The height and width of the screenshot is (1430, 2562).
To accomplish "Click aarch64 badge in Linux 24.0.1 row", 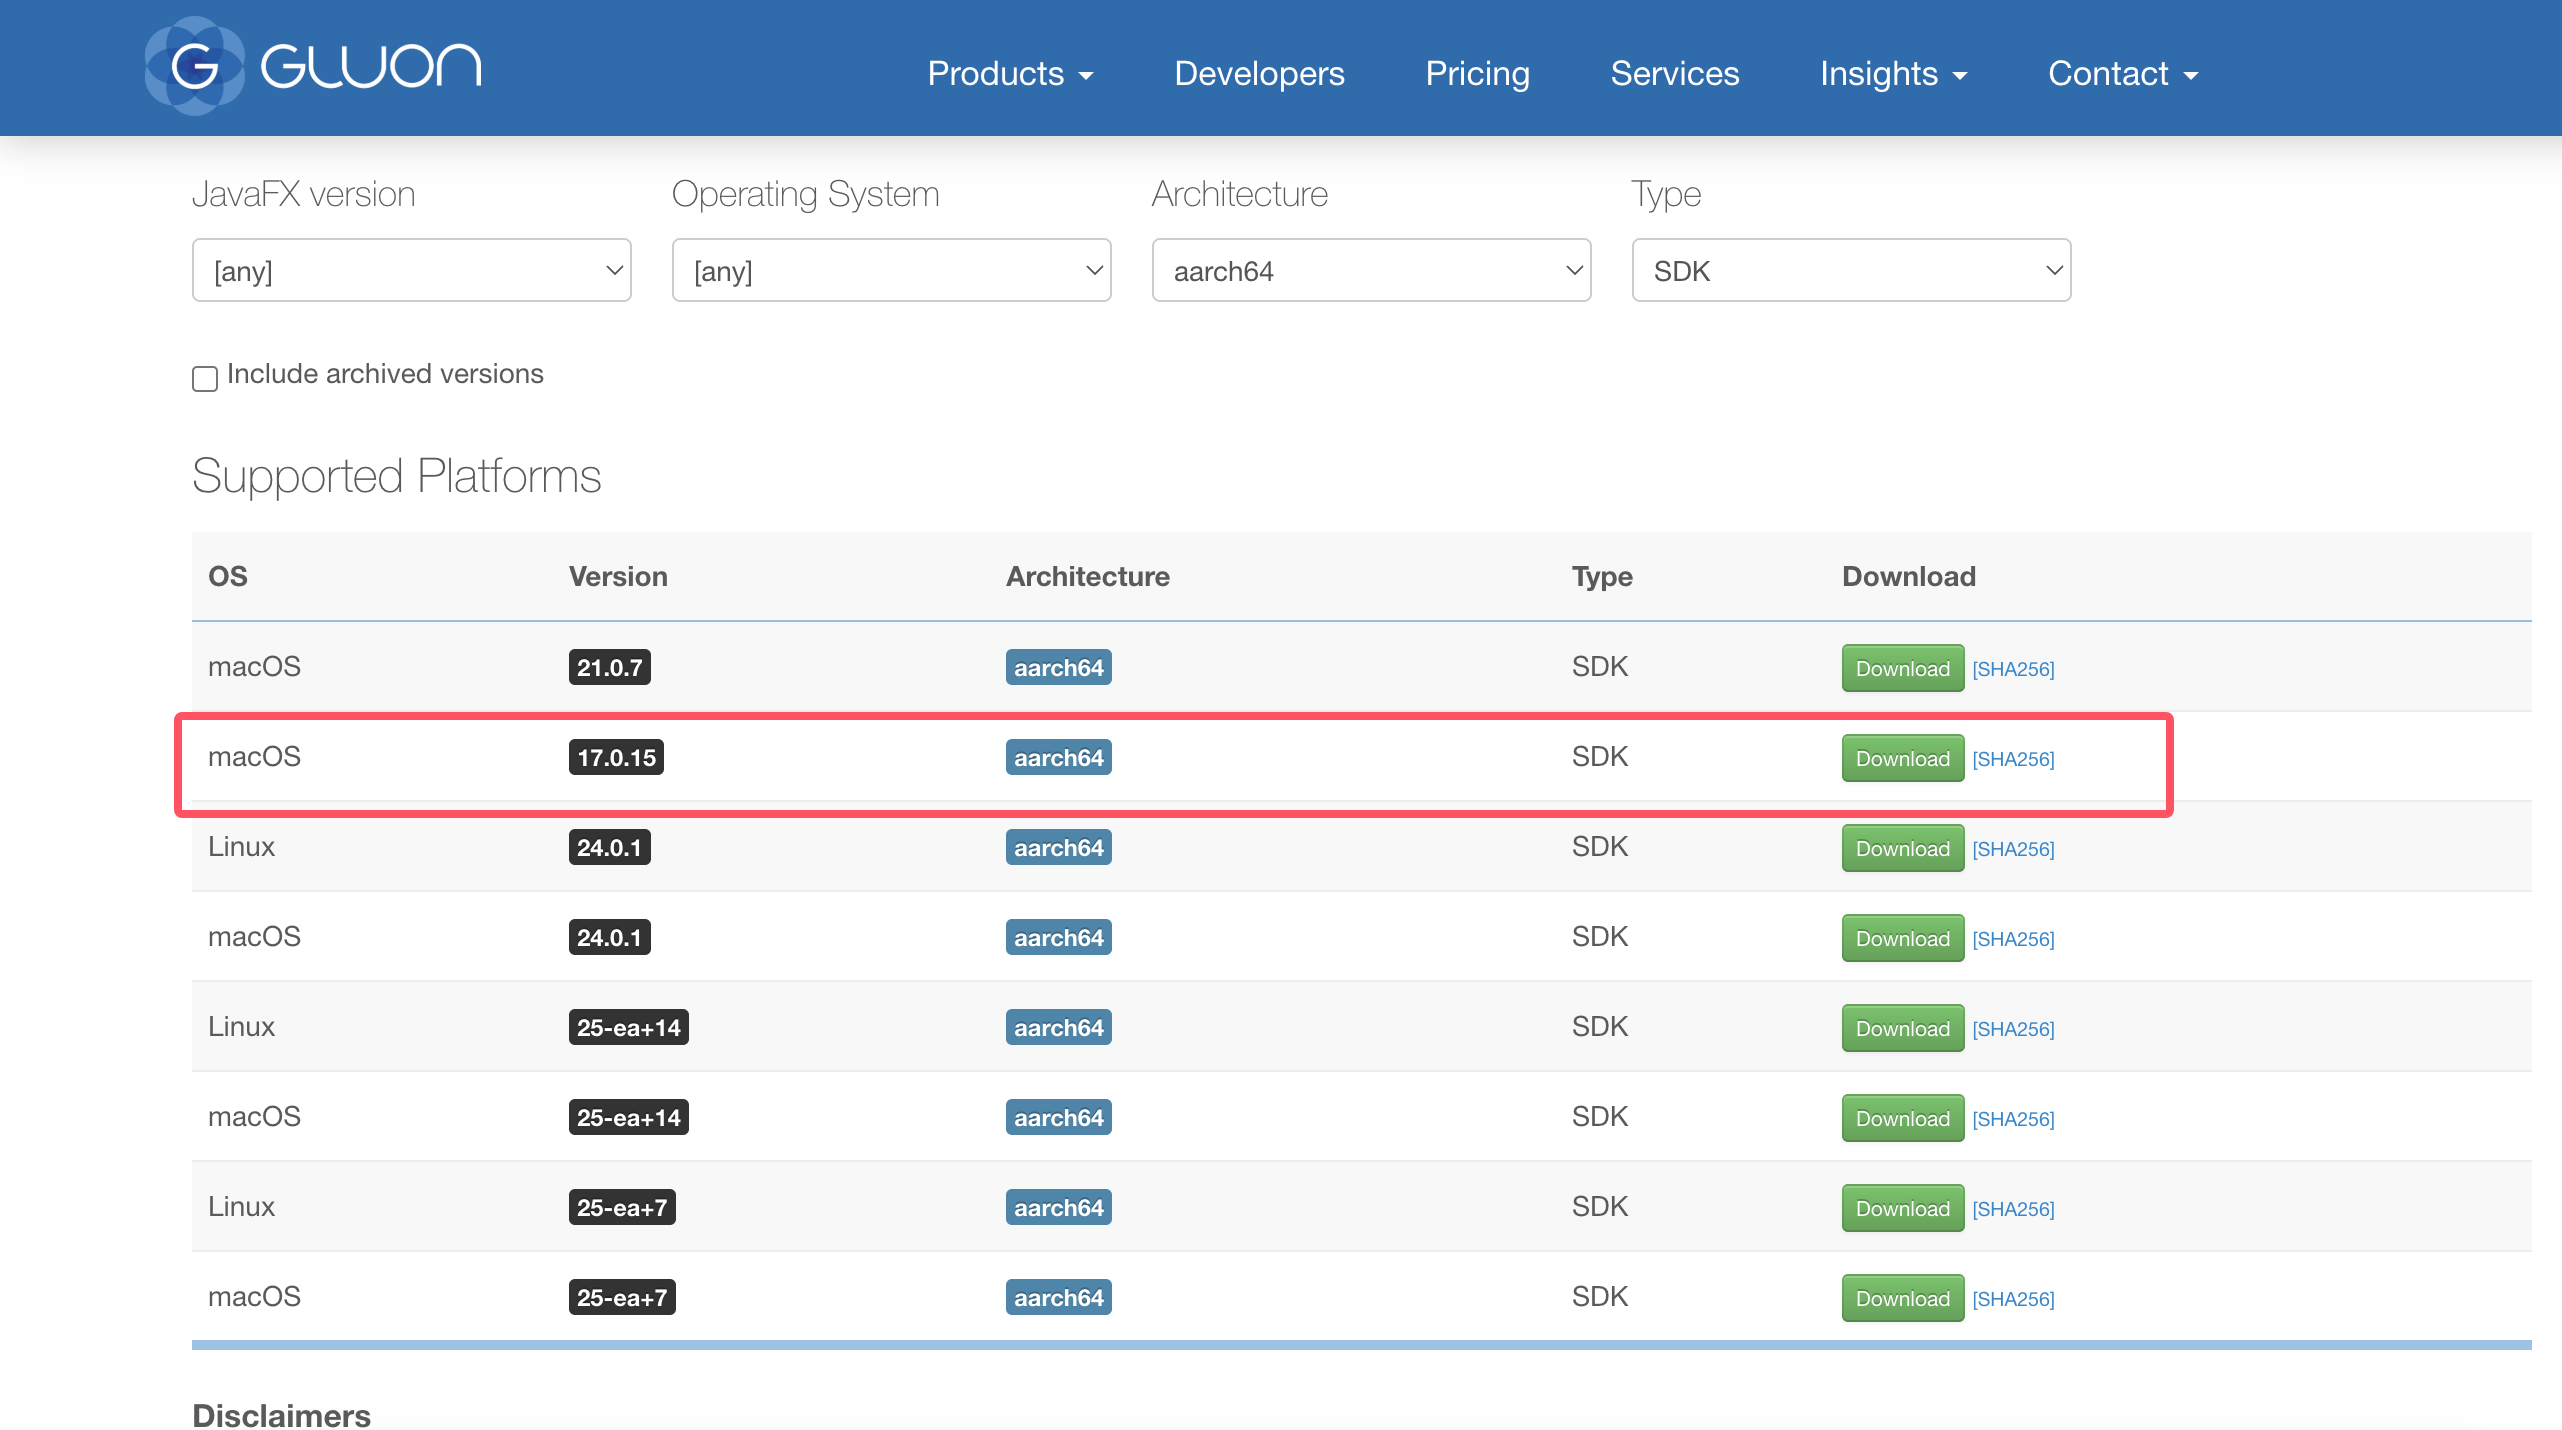I will click(1058, 847).
